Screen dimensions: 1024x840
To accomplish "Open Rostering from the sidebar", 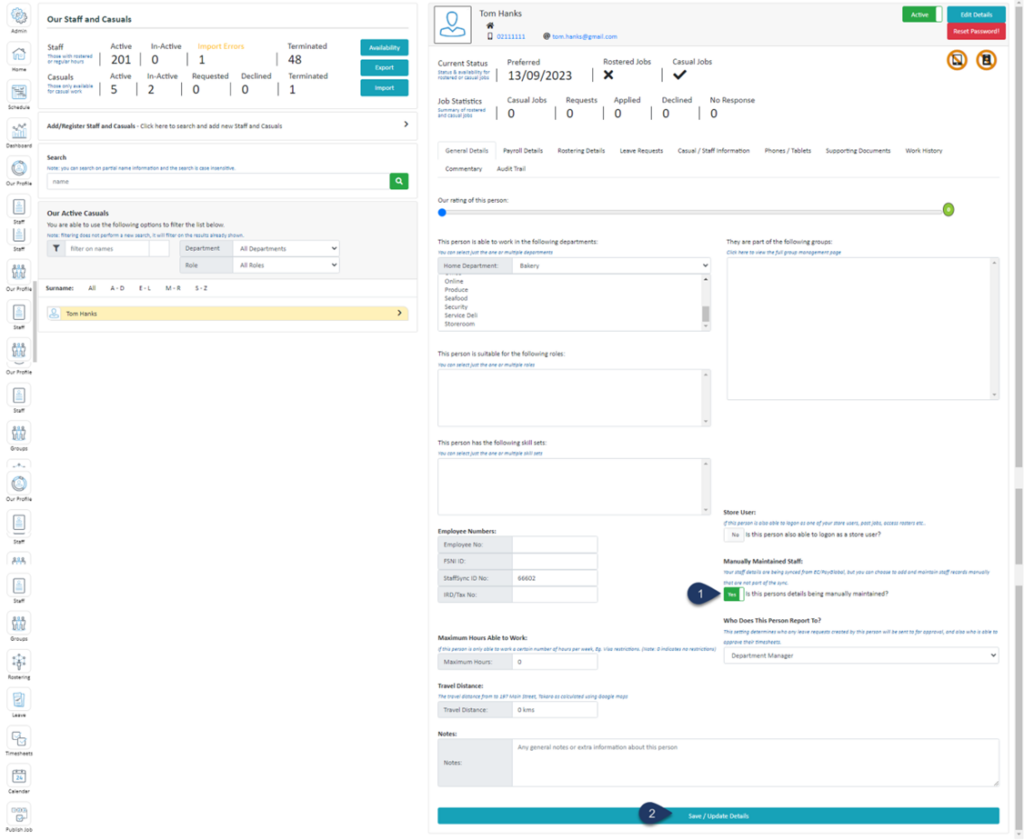I will [19, 666].
